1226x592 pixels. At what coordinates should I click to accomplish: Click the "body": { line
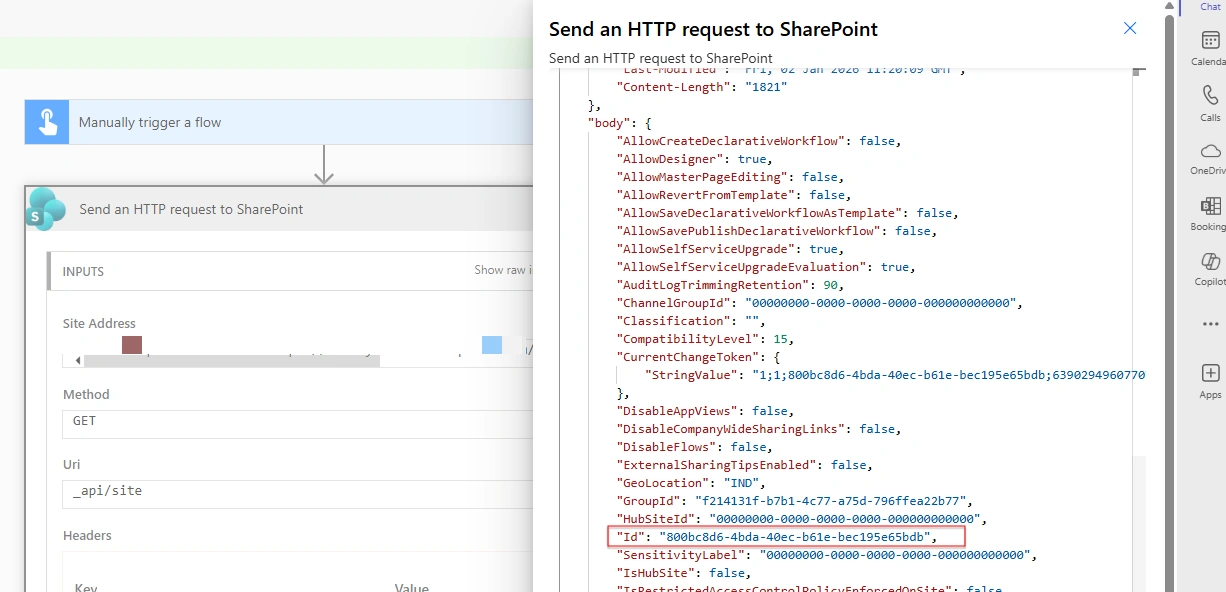pos(619,123)
